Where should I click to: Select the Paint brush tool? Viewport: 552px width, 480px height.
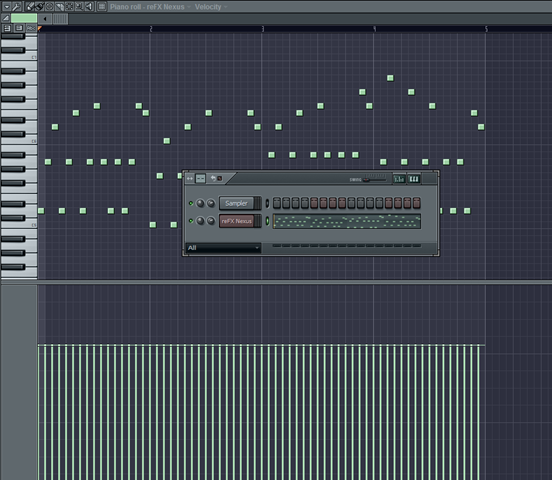pos(39,6)
